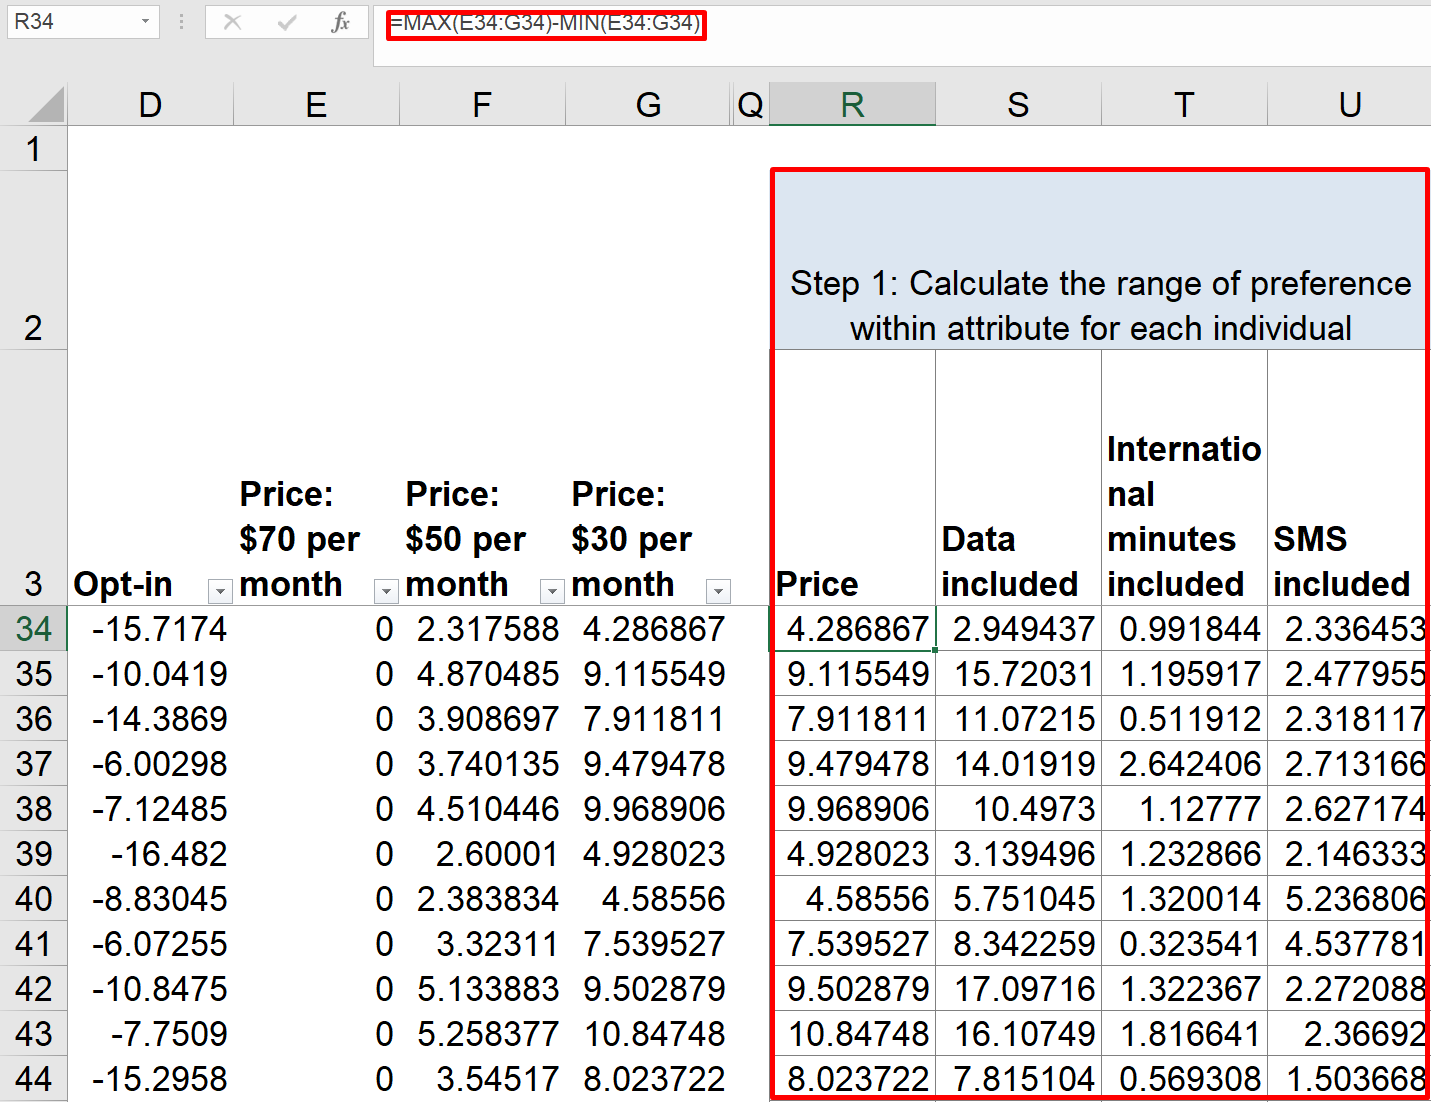The height and width of the screenshot is (1102, 1431).
Task: Select row 44 by clicking its row number
Action: (34, 1078)
